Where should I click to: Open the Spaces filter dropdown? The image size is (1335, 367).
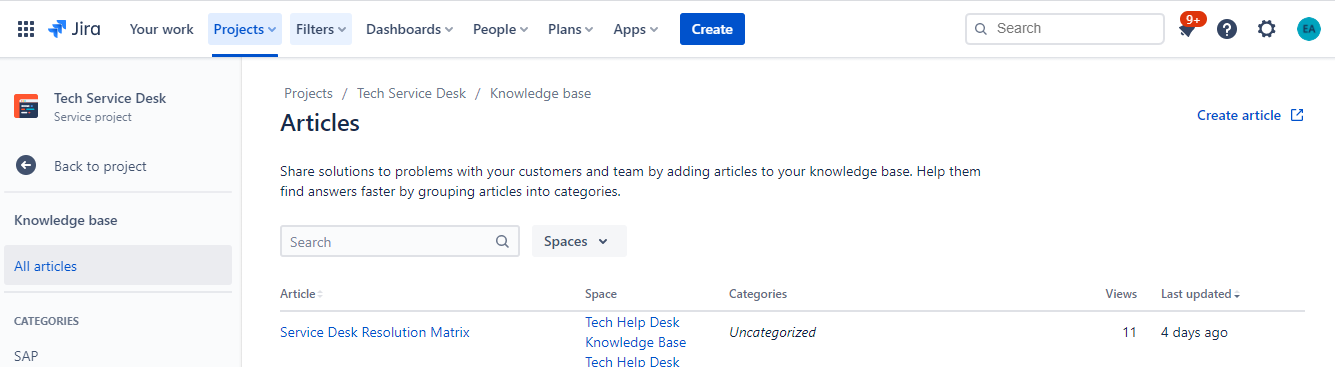click(x=579, y=241)
